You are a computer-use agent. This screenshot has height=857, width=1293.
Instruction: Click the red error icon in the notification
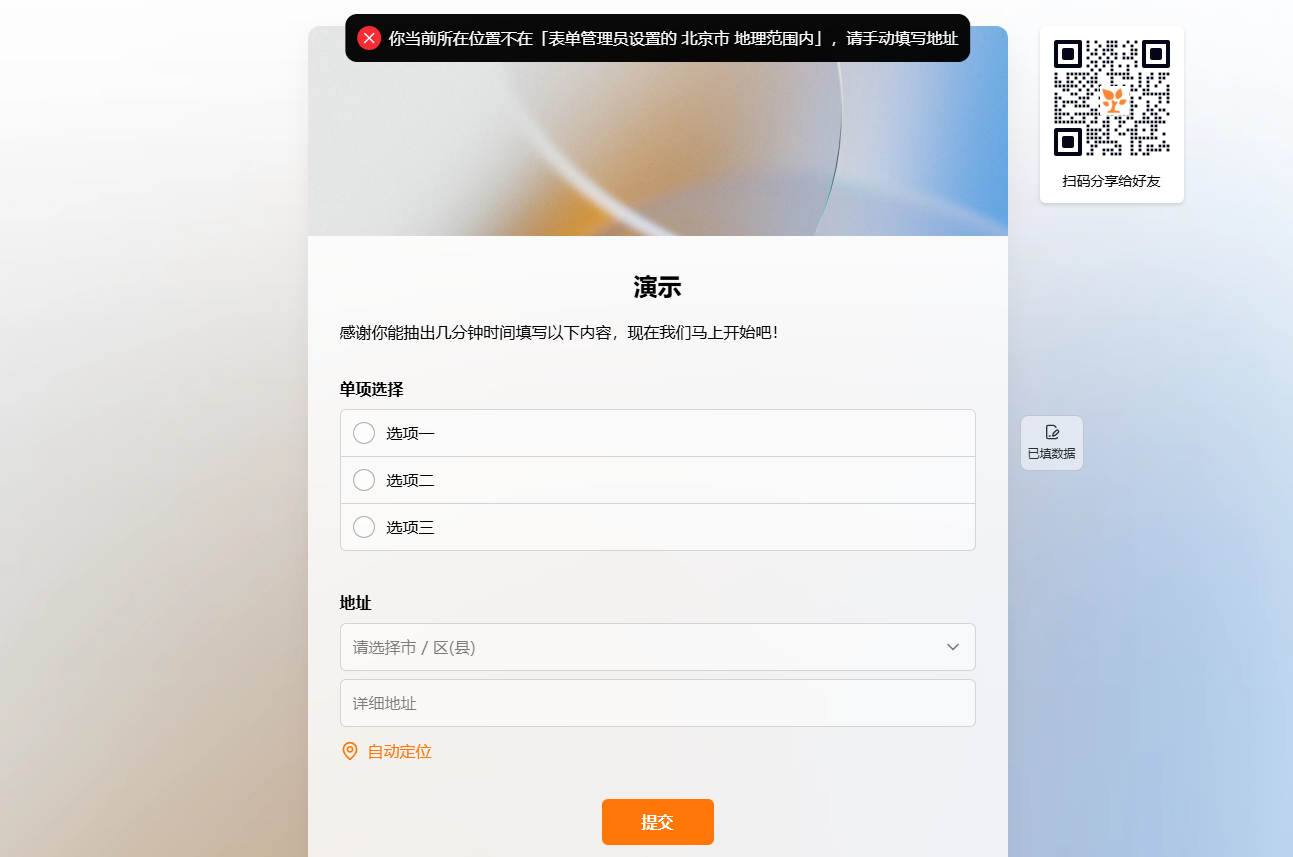369,38
